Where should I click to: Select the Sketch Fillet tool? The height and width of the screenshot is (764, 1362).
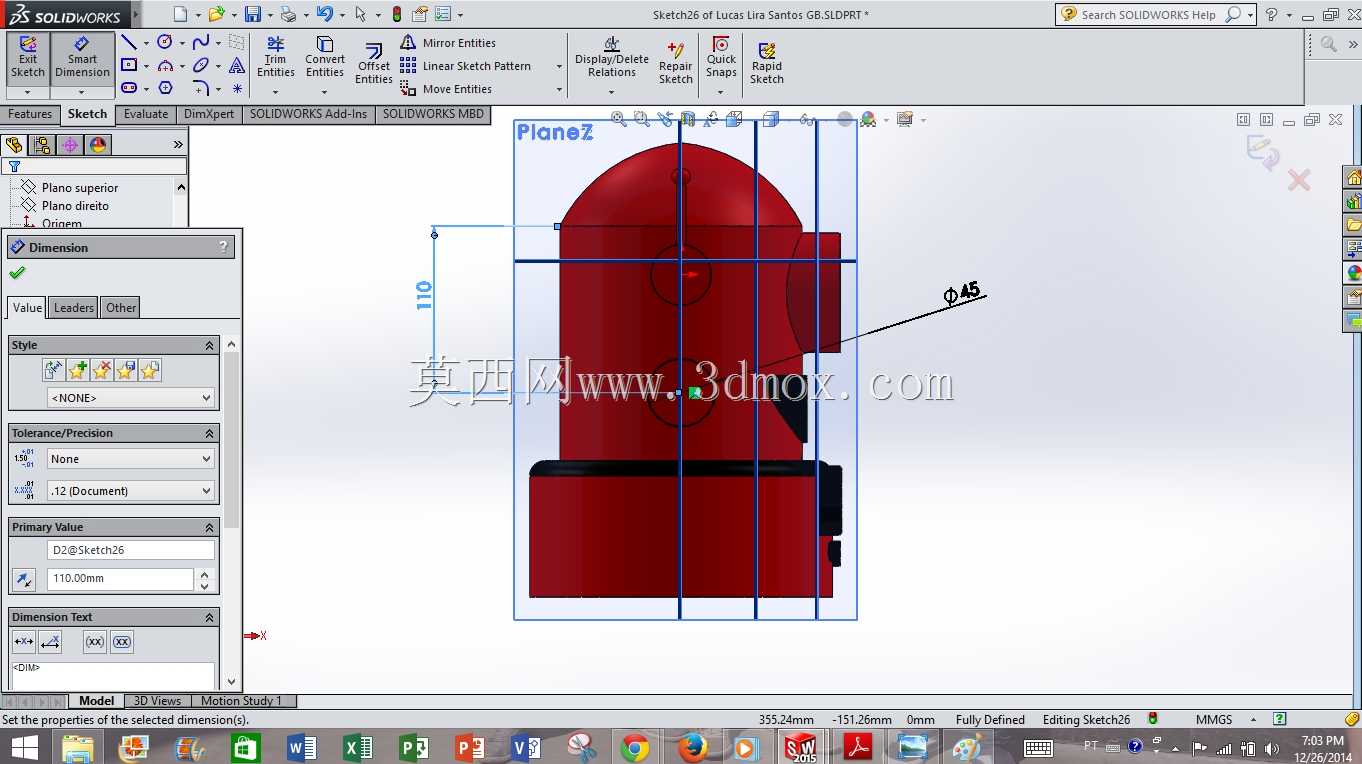coord(201,88)
